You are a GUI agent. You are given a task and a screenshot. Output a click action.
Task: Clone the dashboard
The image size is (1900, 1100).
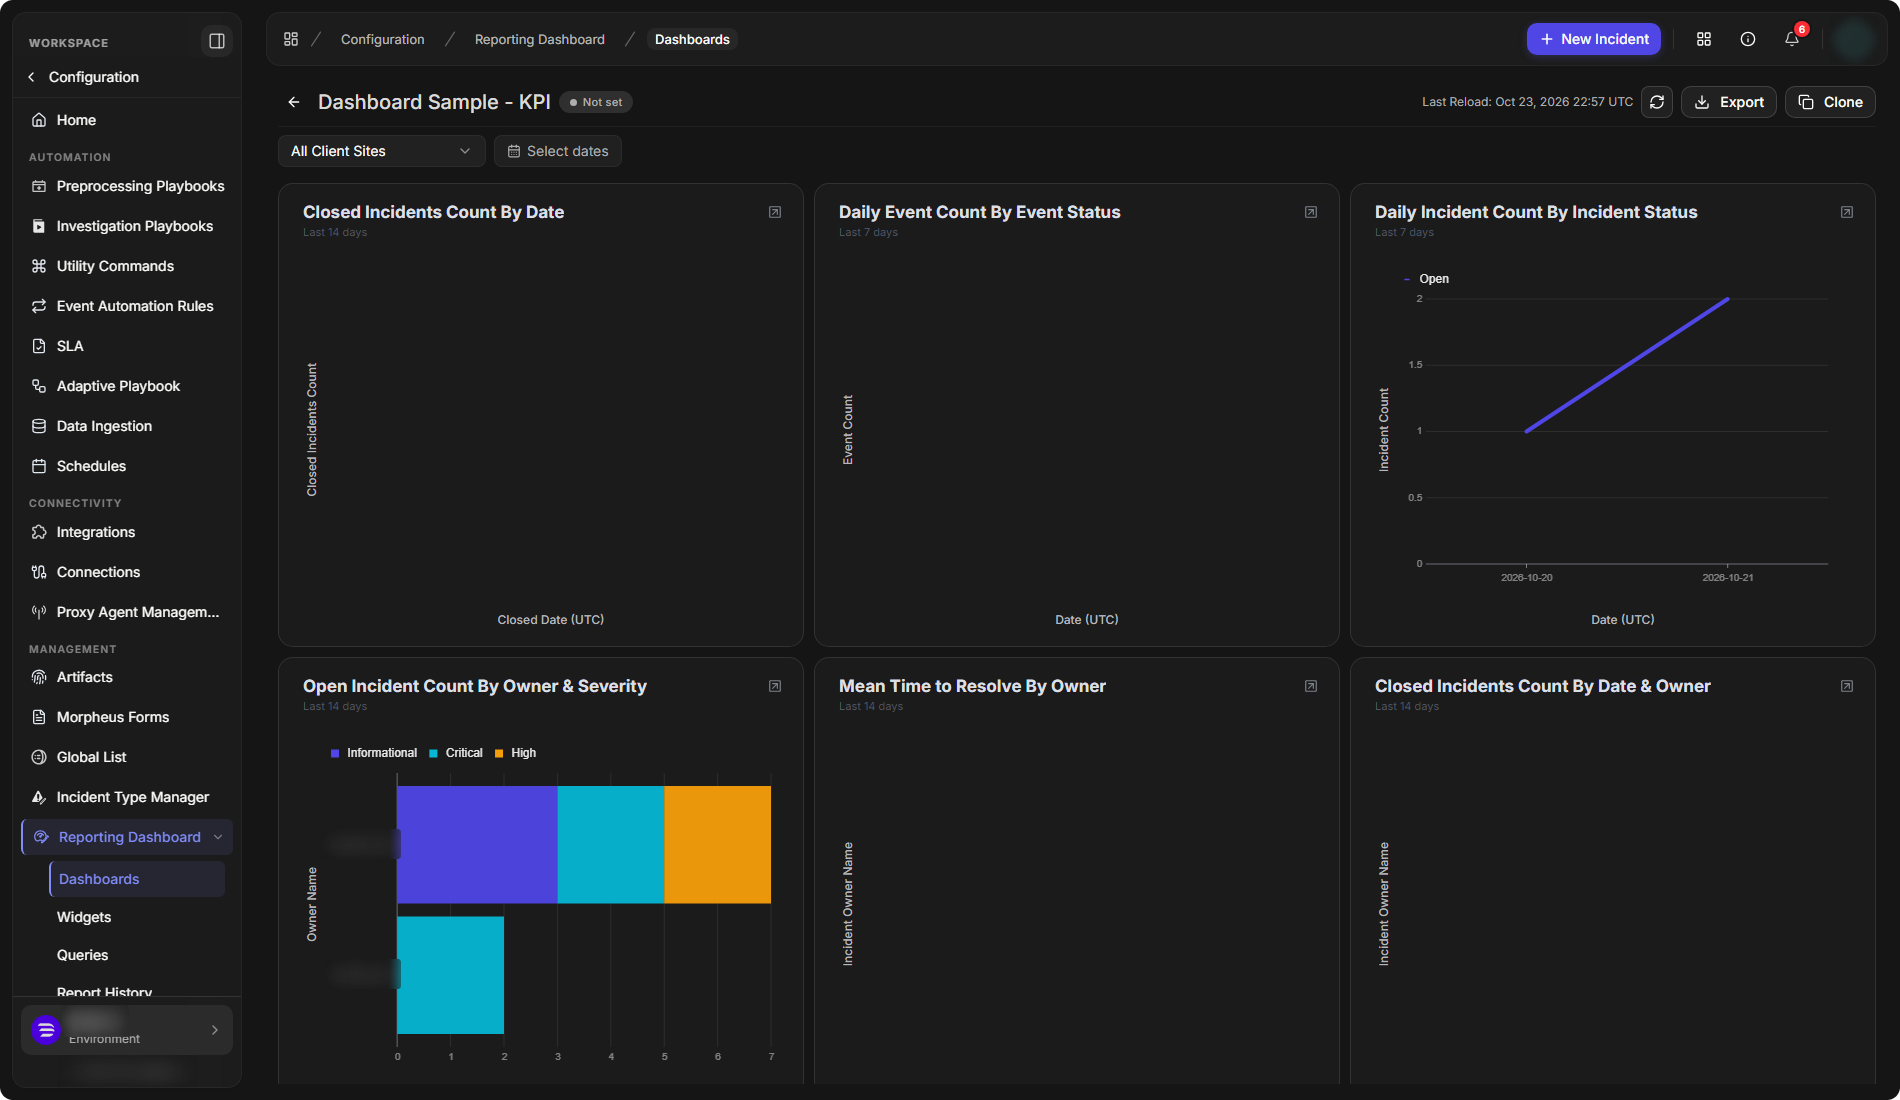click(x=1830, y=102)
